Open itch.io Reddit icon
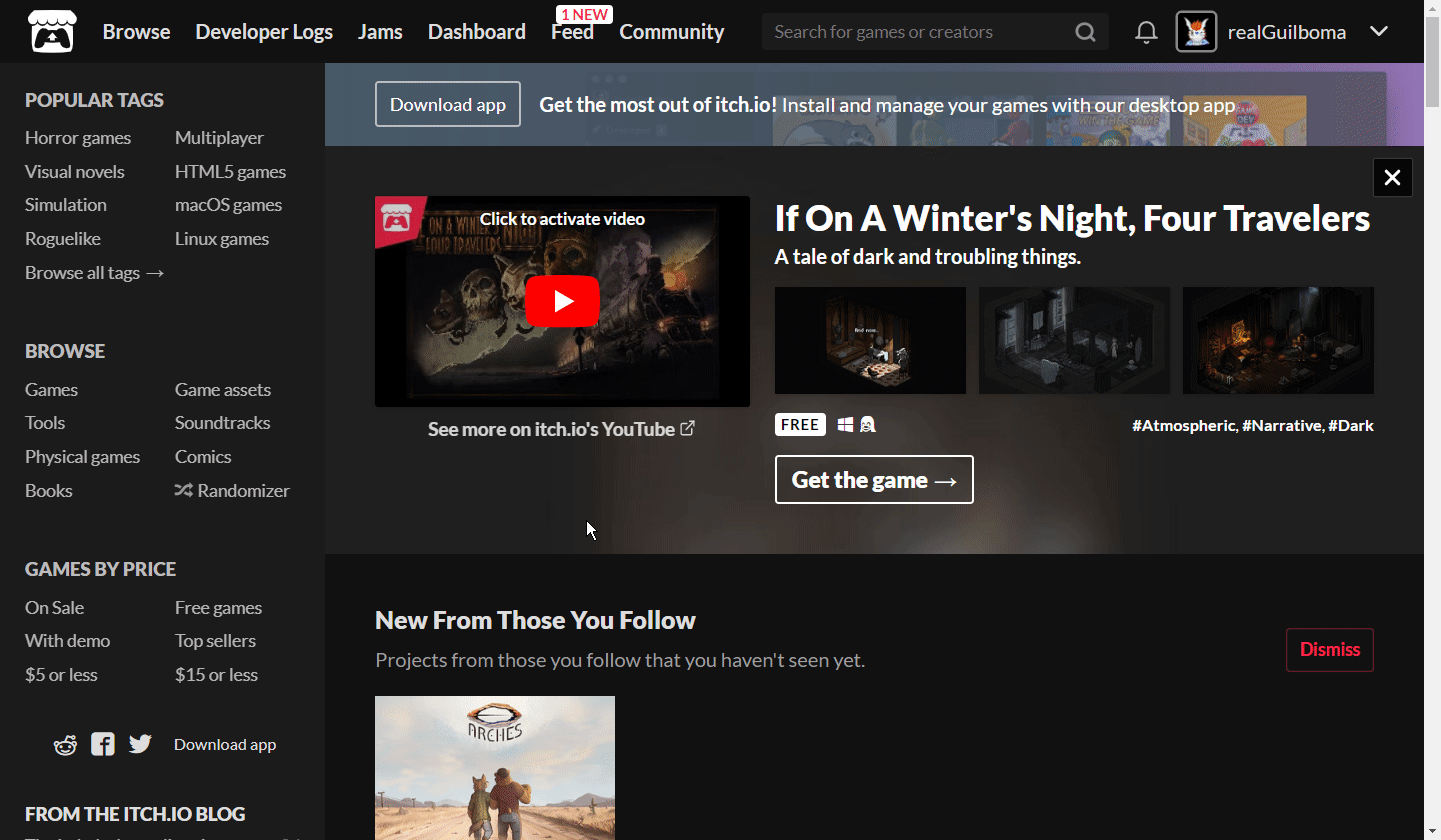Screen dimensions: 1441x840 coord(65,744)
